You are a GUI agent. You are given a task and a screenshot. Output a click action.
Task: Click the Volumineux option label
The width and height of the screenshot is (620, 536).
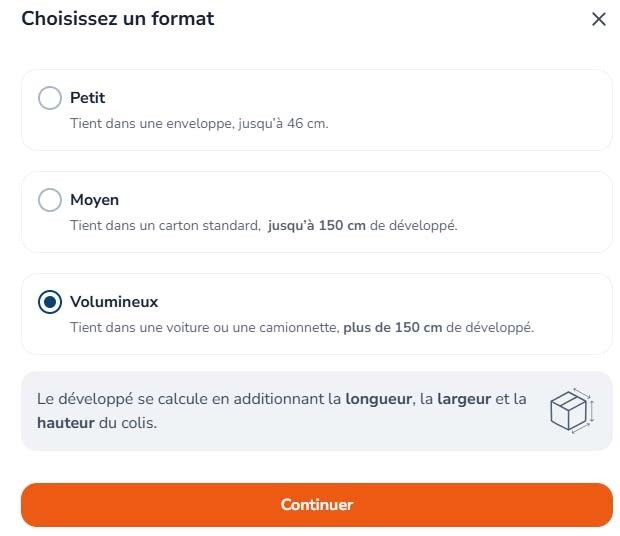coord(114,302)
